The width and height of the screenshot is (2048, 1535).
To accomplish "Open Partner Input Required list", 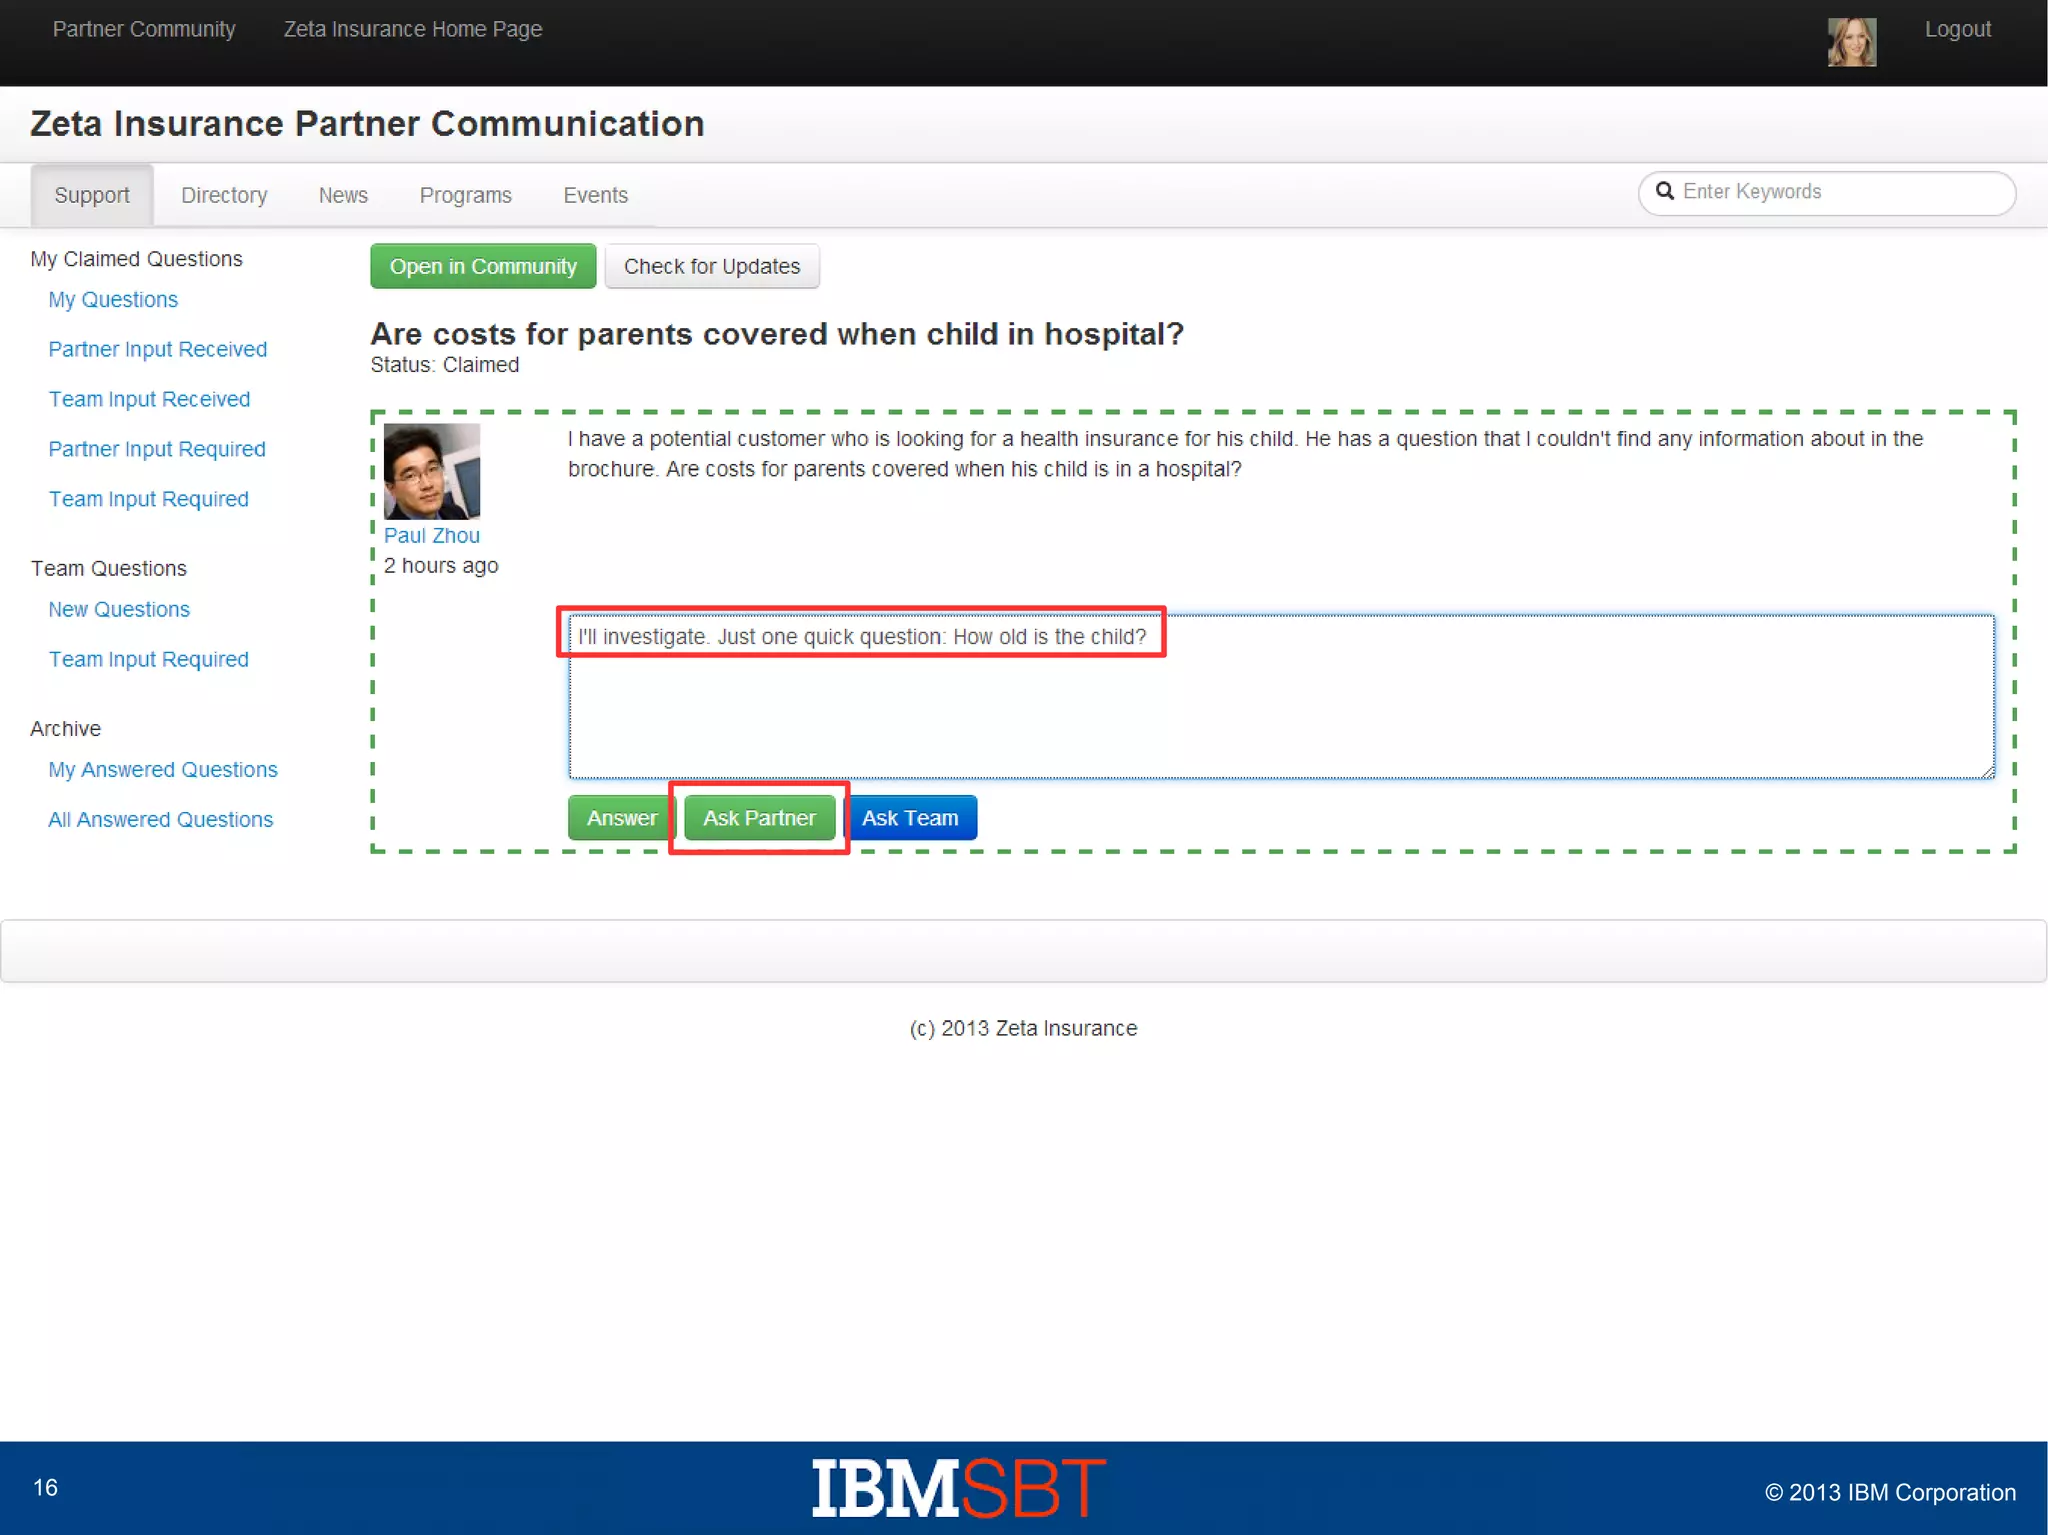I will coord(157,449).
